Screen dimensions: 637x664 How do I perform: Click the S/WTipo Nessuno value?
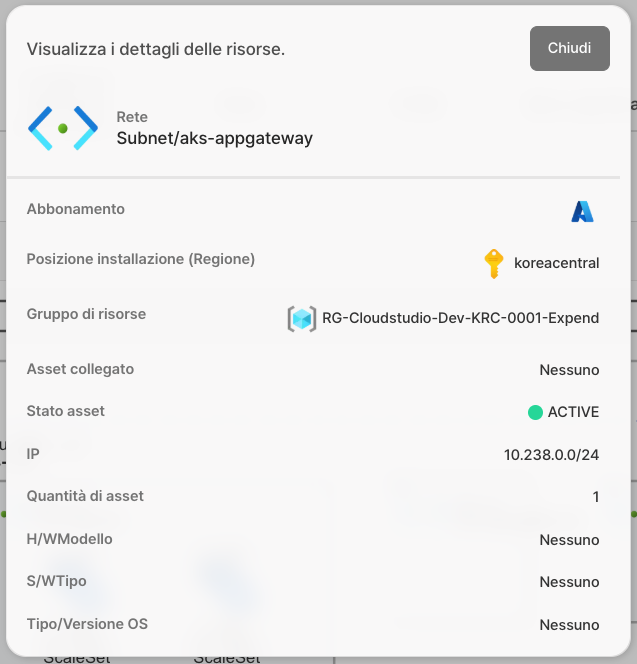569,582
